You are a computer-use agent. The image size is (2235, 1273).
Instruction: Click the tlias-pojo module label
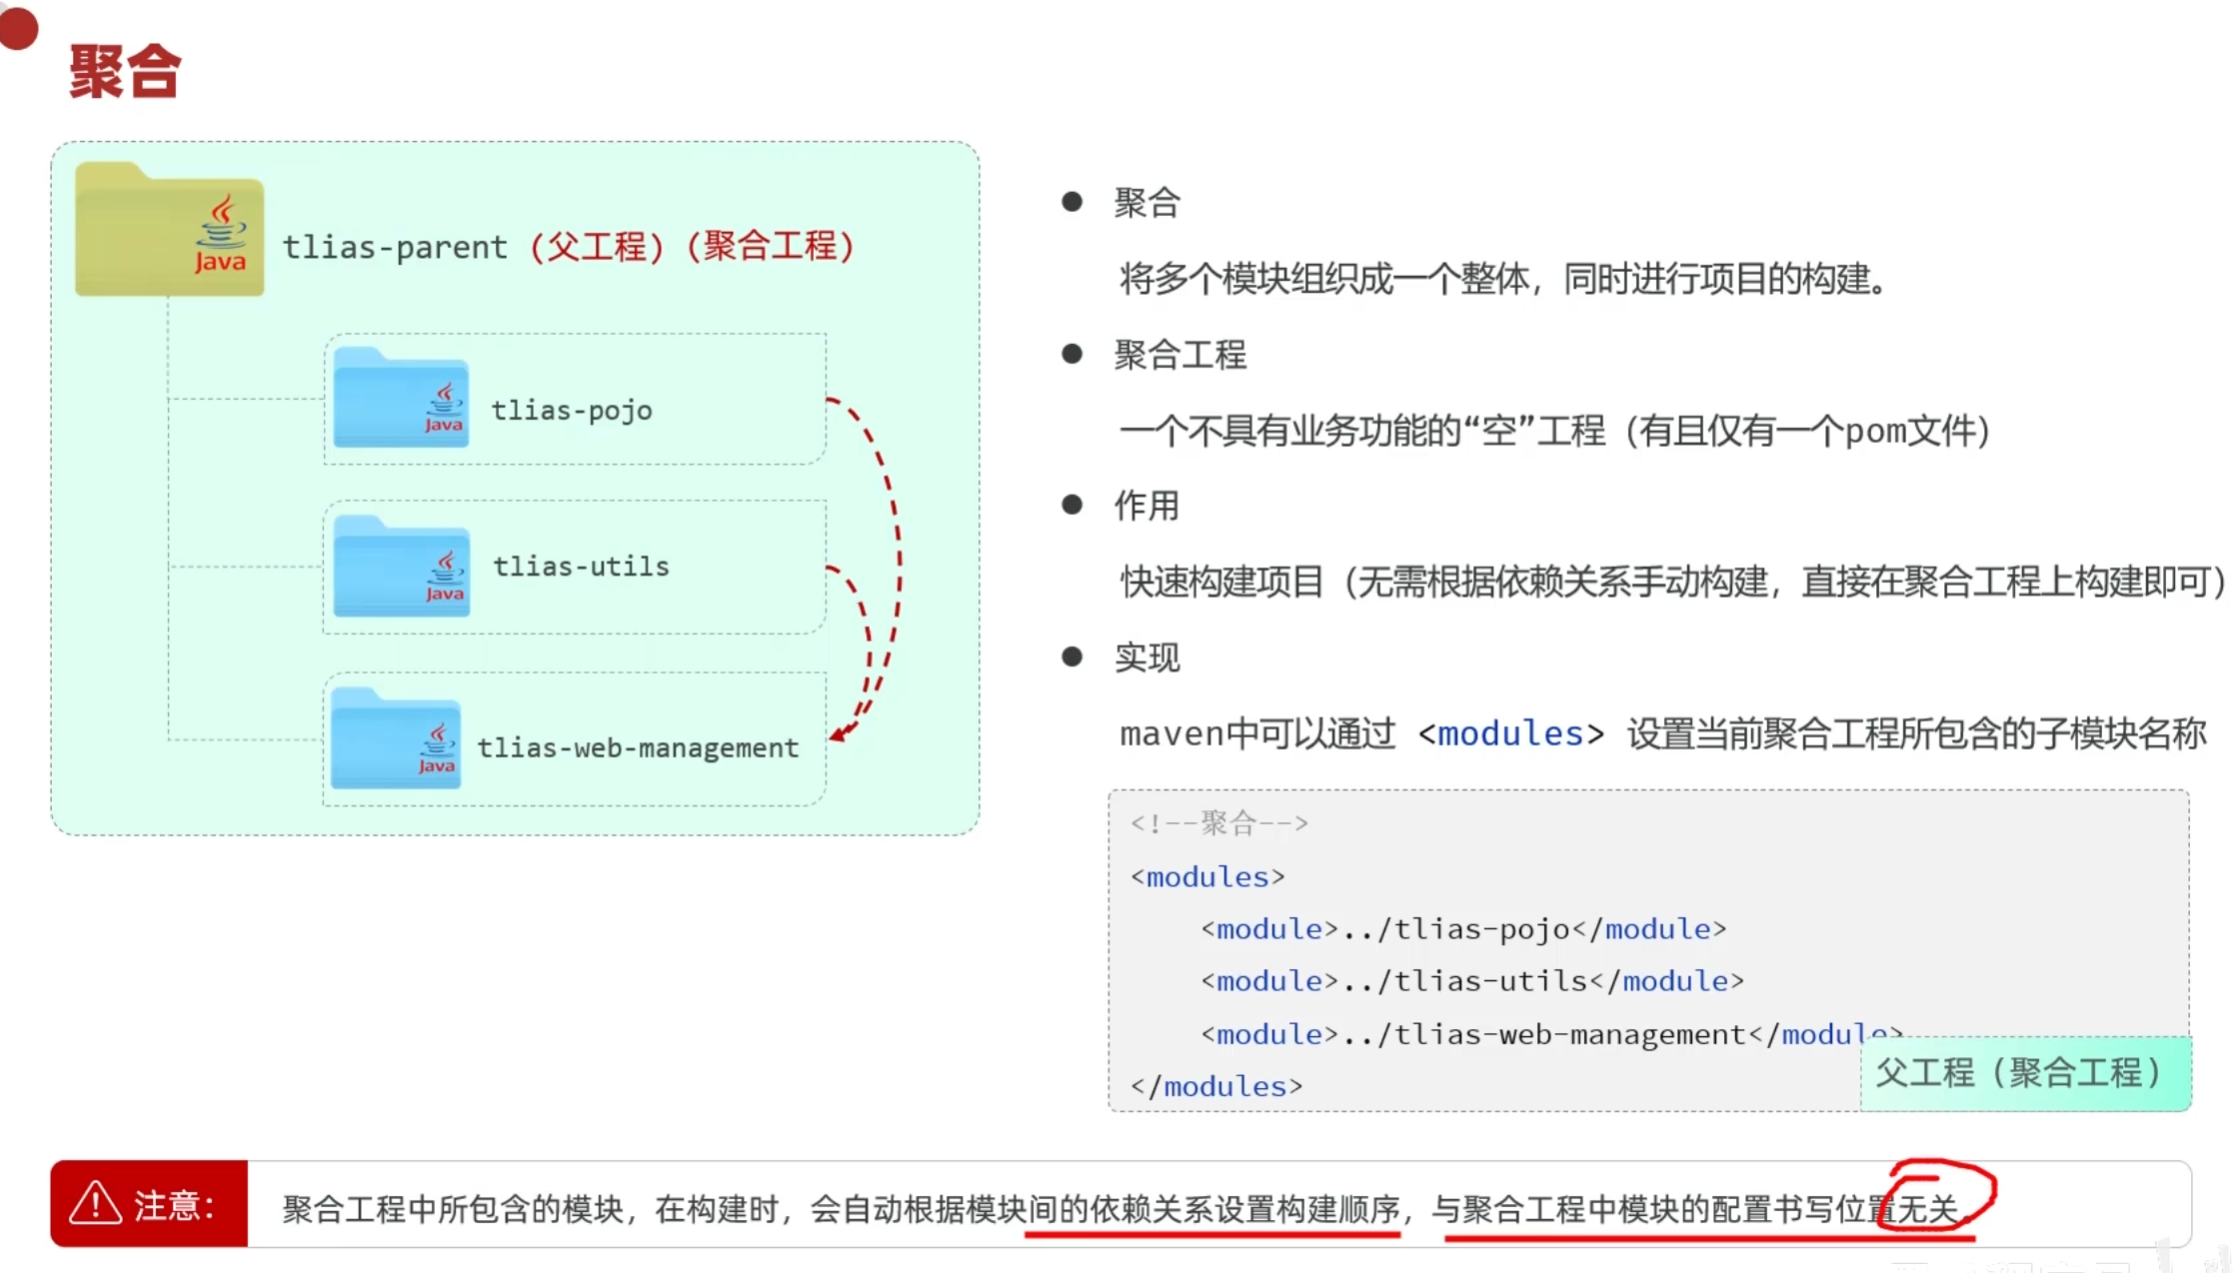point(571,410)
